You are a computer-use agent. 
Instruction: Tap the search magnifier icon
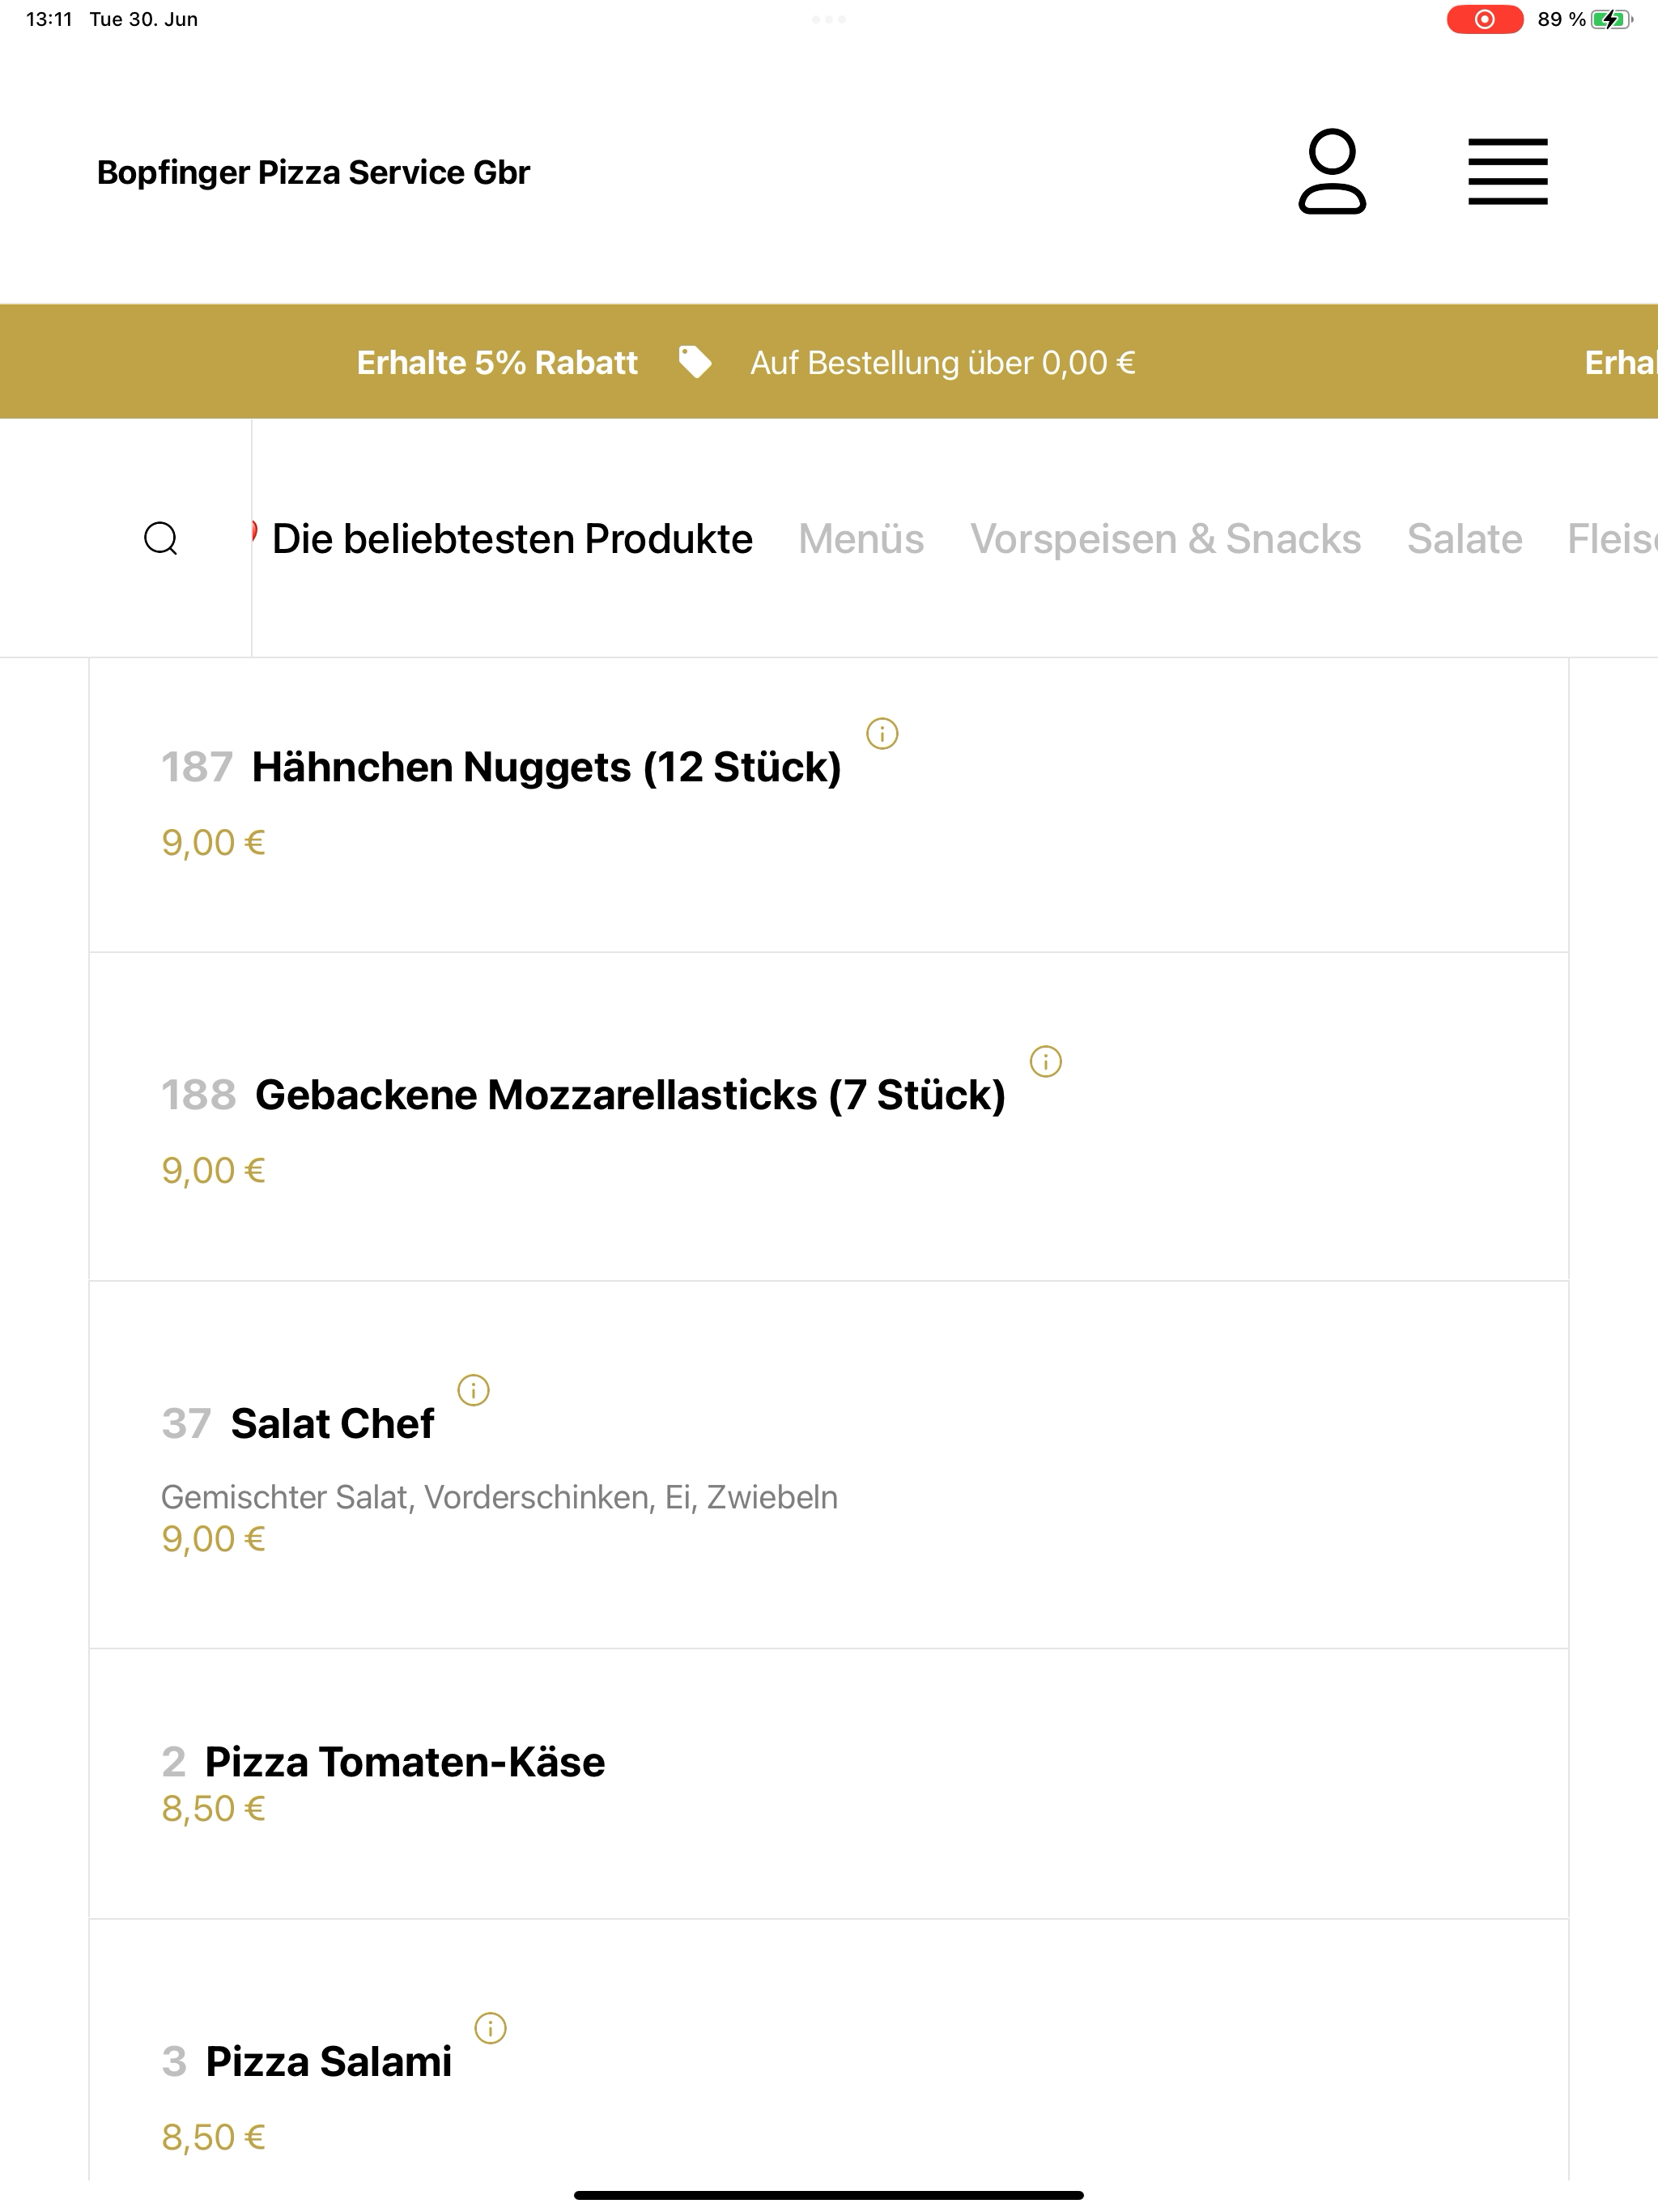[x=161, y=538]
